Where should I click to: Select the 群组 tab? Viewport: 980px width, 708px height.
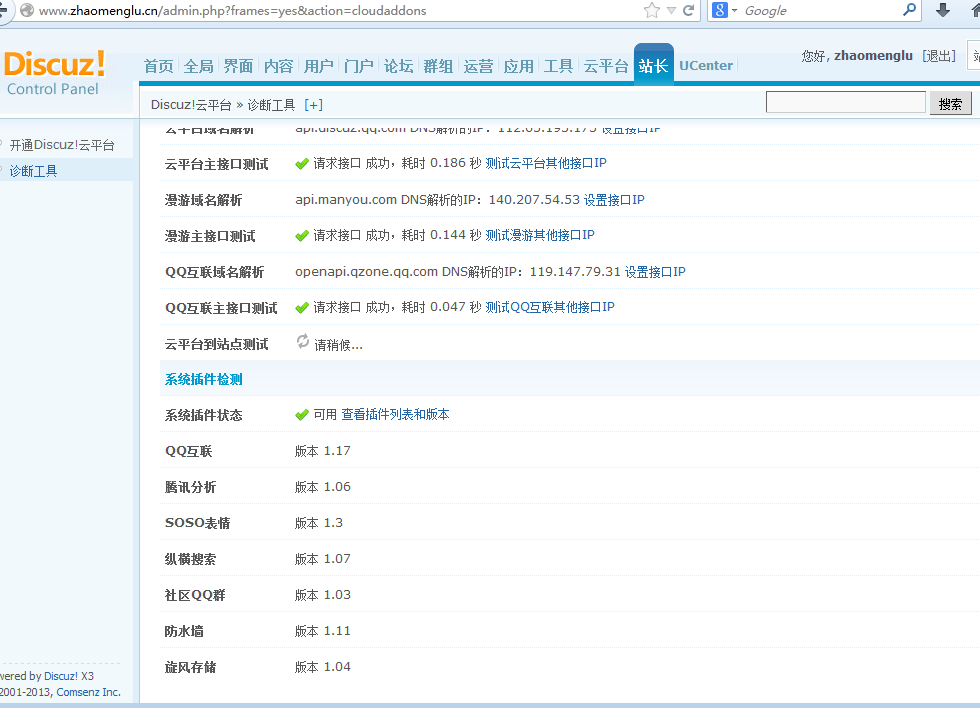tap(438, 66)
